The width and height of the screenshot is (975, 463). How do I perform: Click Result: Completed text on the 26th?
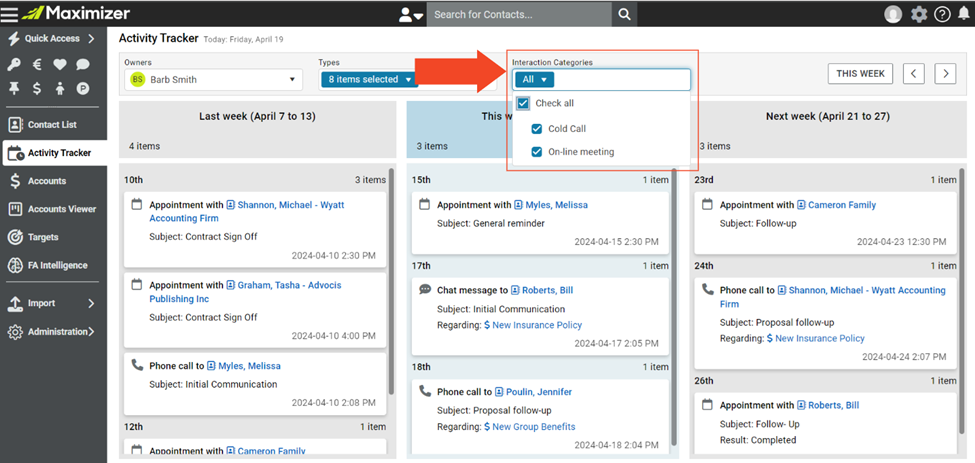tap(758, 440)
